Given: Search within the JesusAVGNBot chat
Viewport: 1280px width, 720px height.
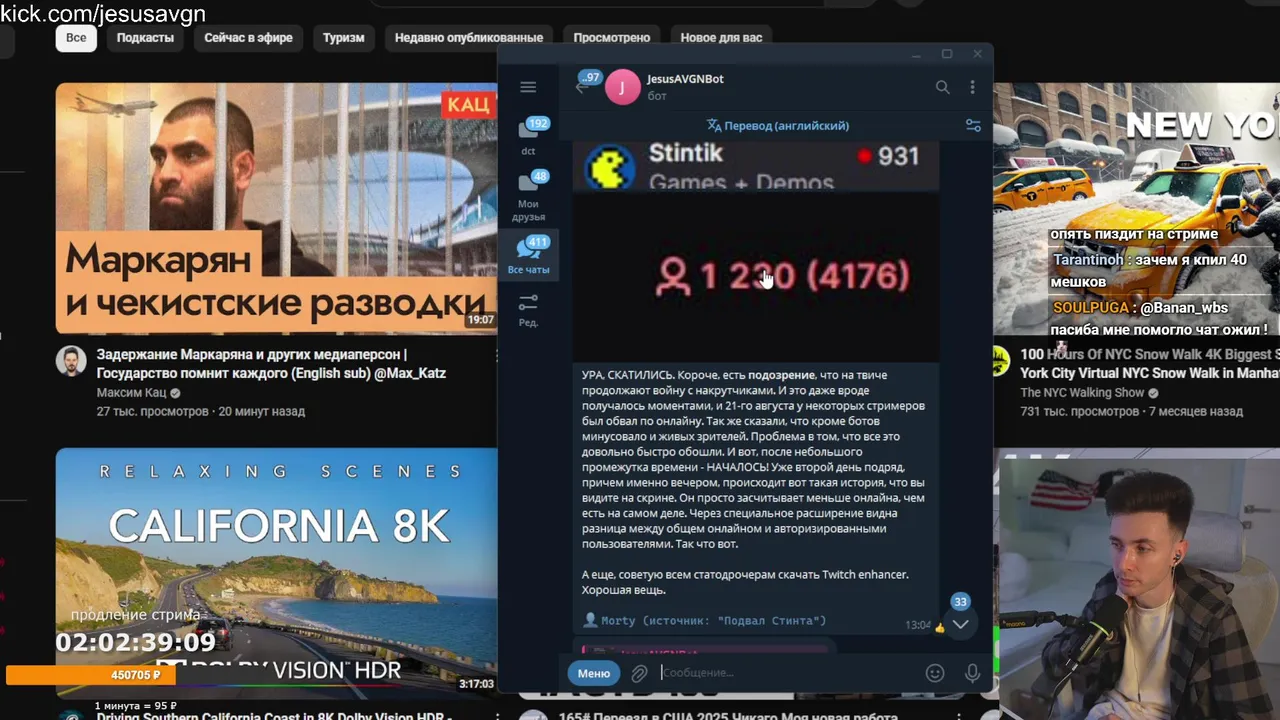Looking at the screenshot, I should pyautogui.click(x=942, y=87).
